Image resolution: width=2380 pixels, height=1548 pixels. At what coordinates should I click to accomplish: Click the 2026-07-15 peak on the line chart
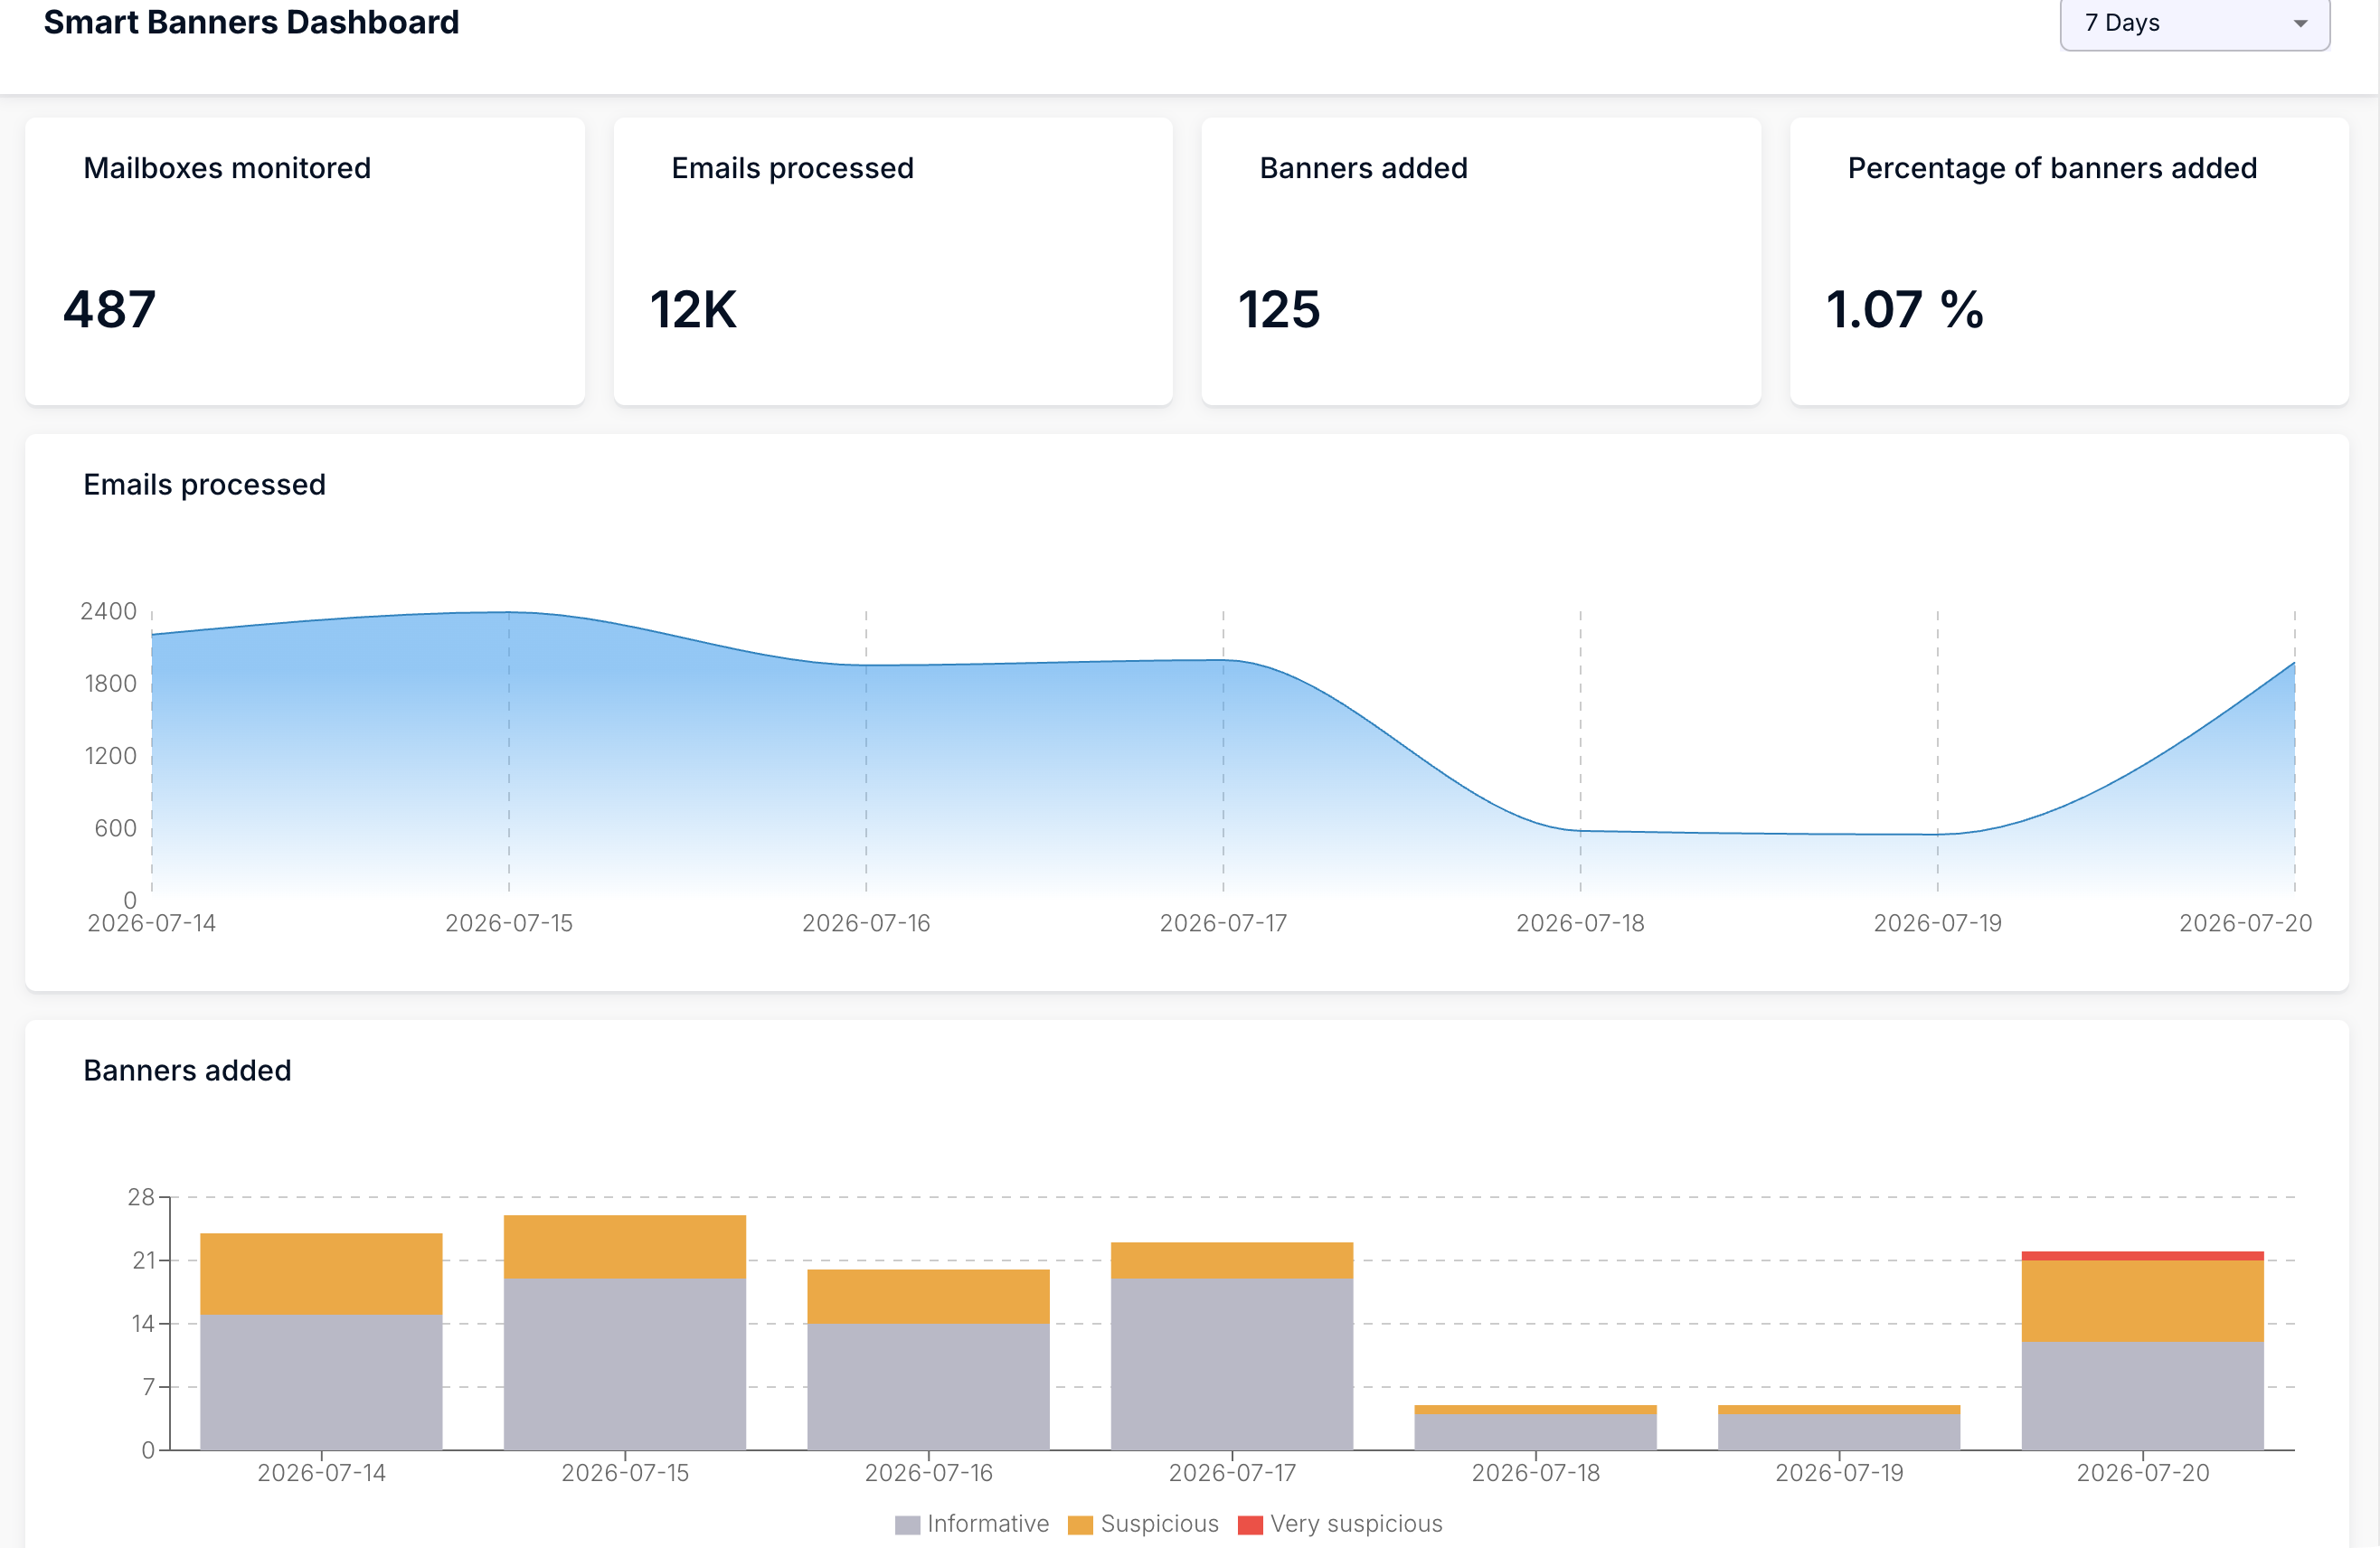[509, 612]
